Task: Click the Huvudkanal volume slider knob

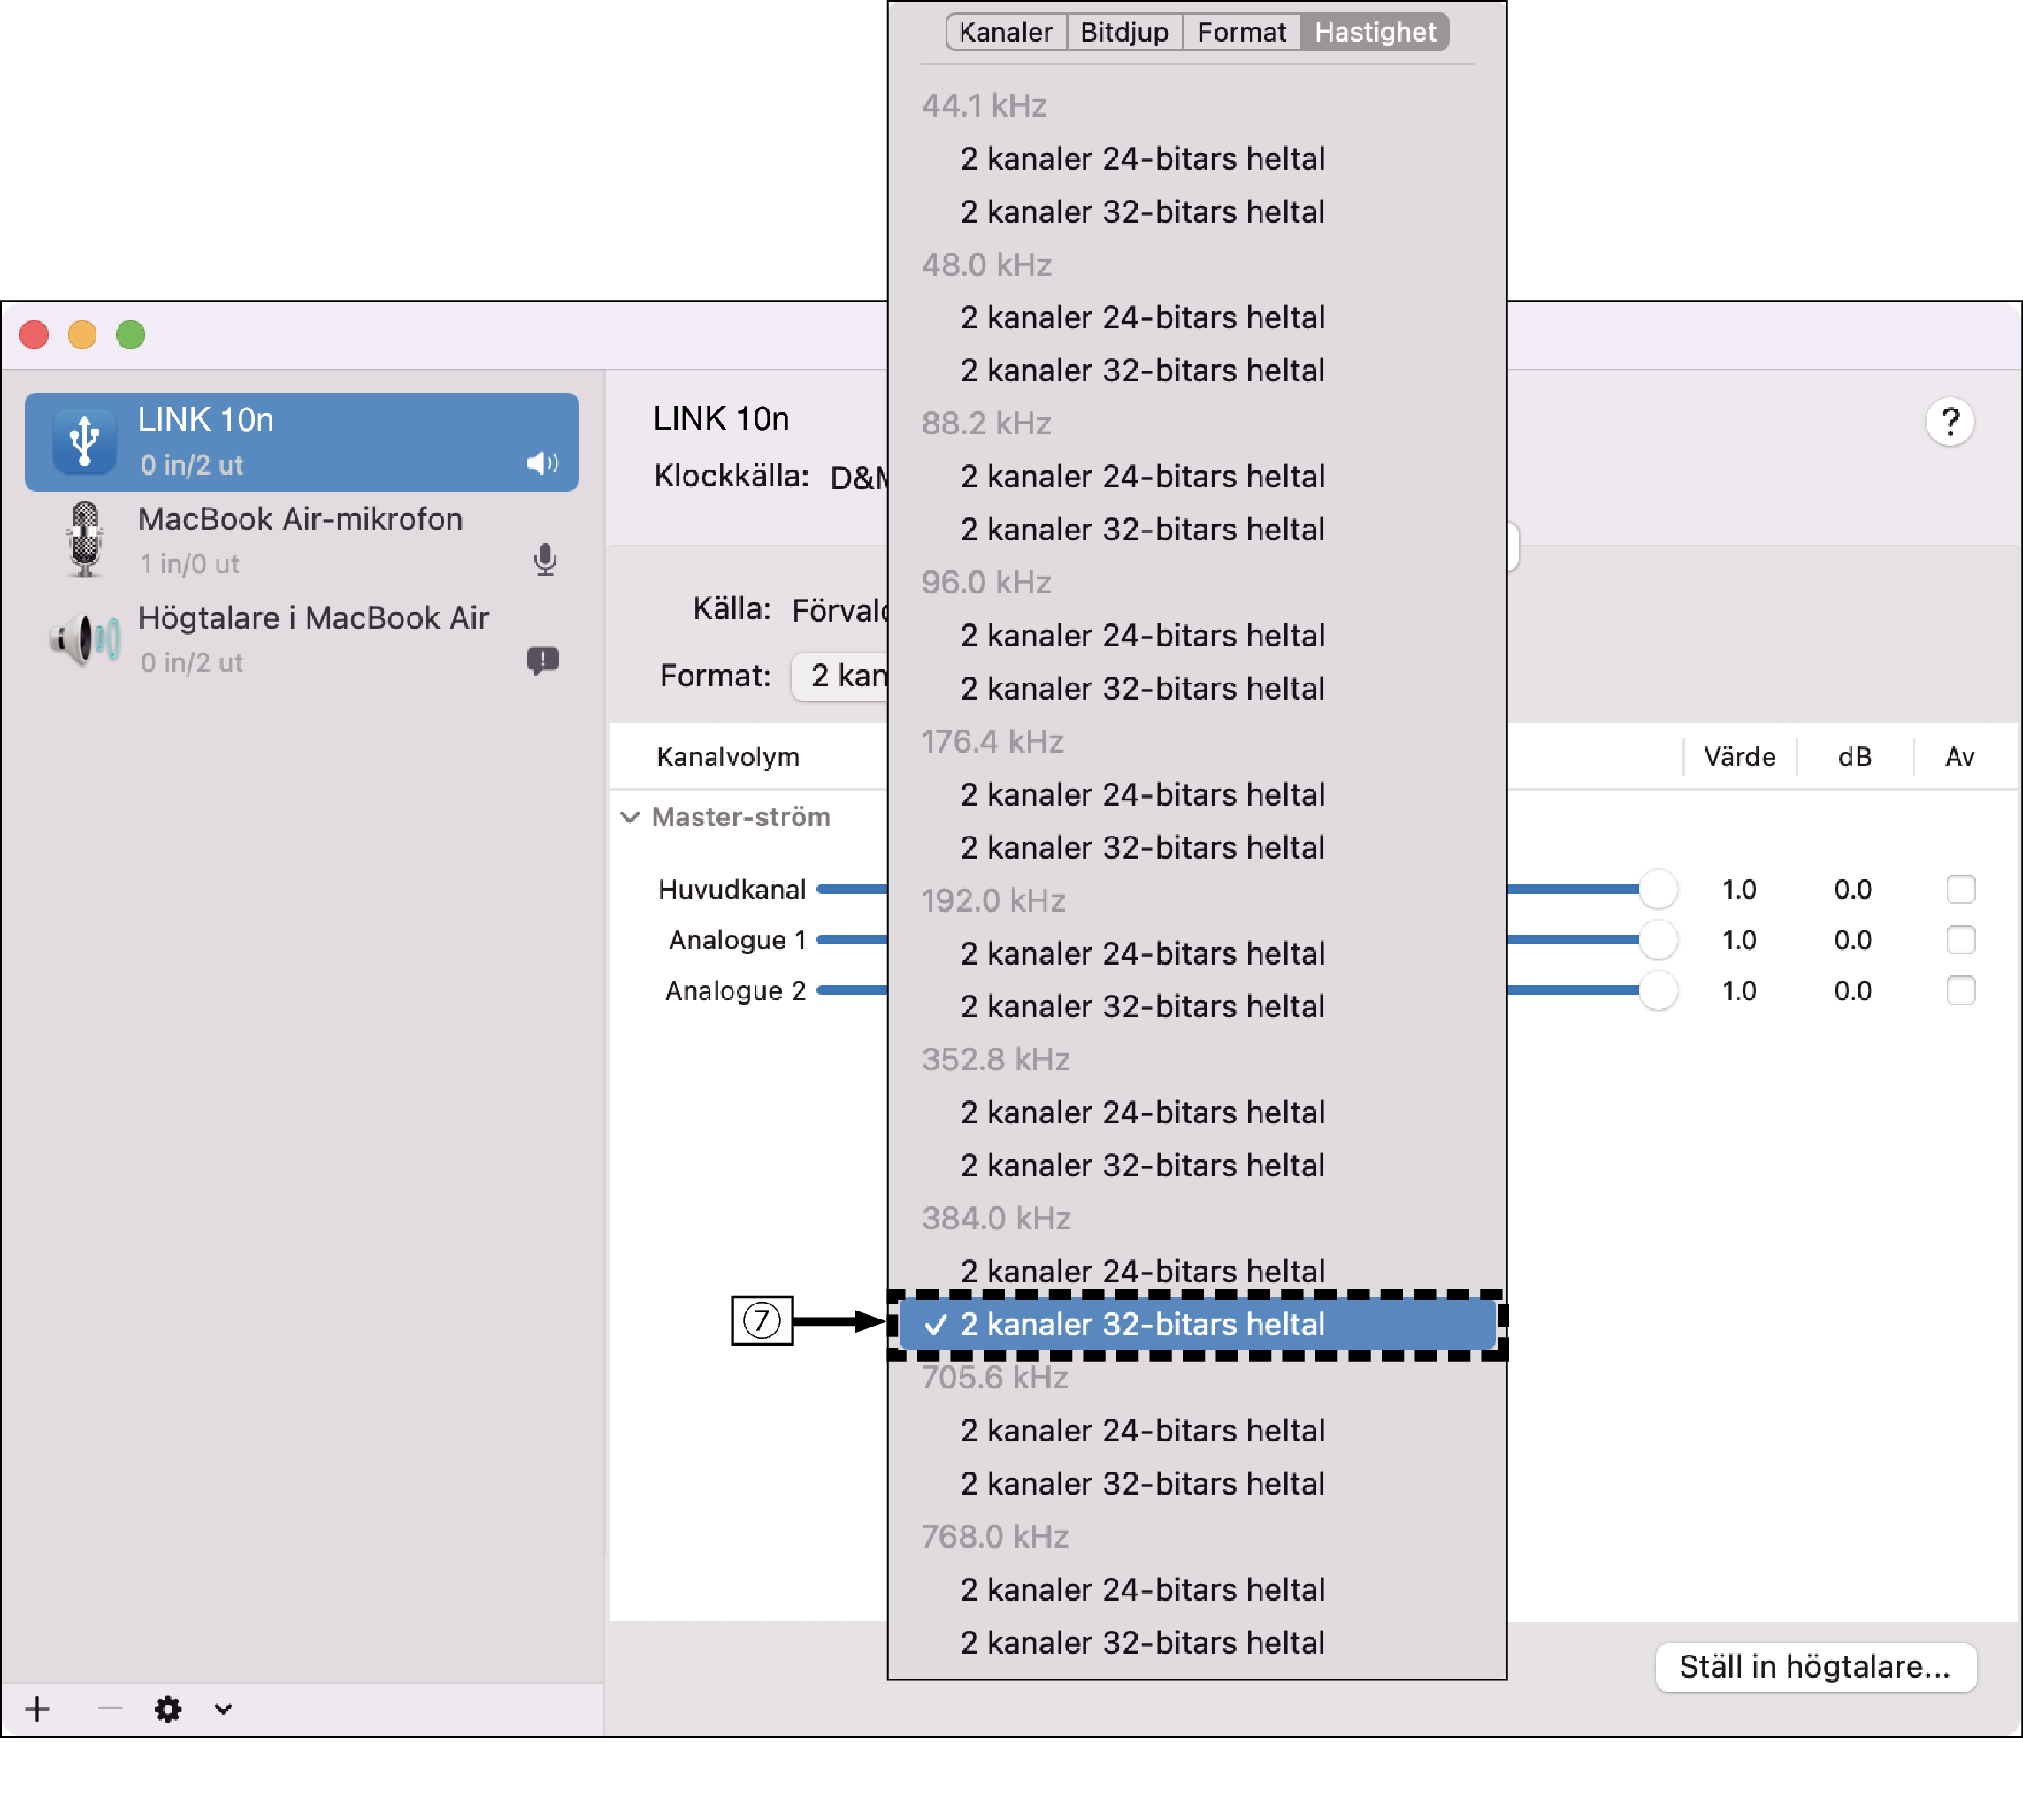Action: click(x=1657, y=889)
